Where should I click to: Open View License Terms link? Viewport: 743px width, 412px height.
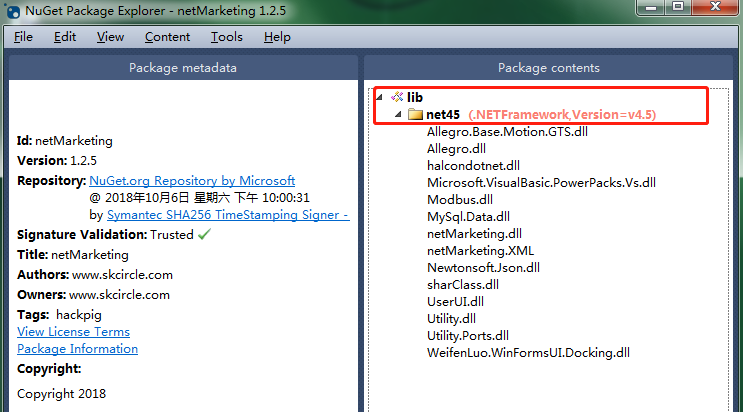[73, 332]
